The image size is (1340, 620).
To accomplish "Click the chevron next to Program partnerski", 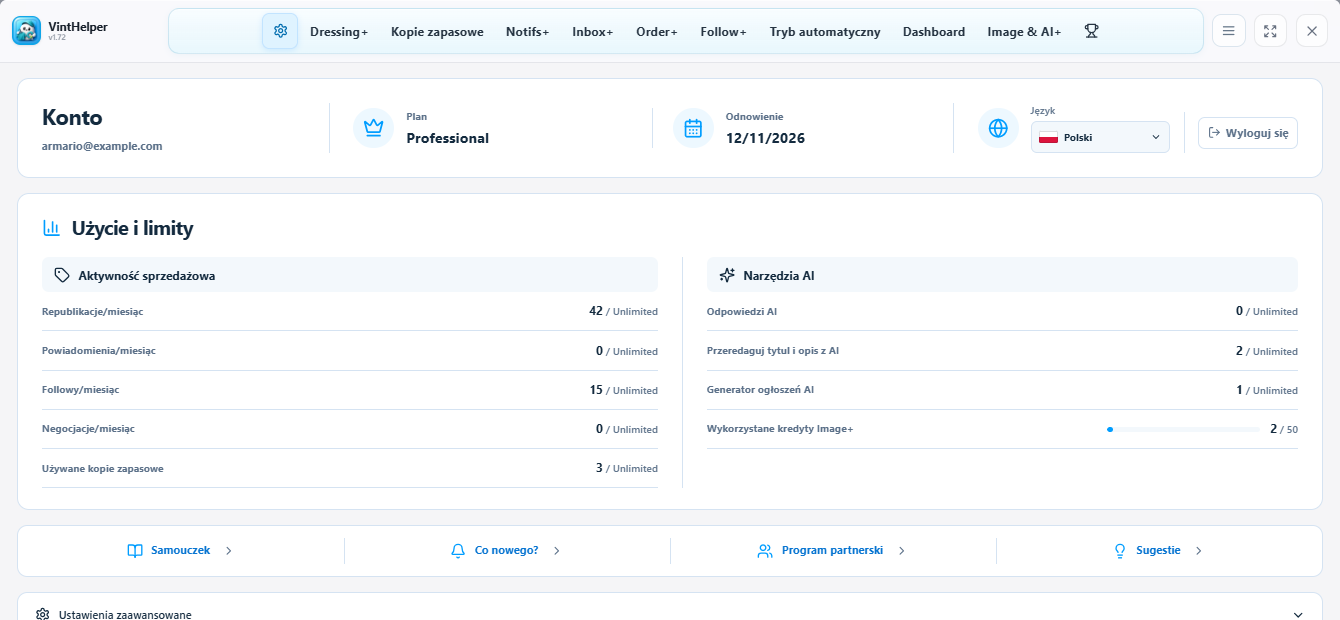I will (901, 551).
